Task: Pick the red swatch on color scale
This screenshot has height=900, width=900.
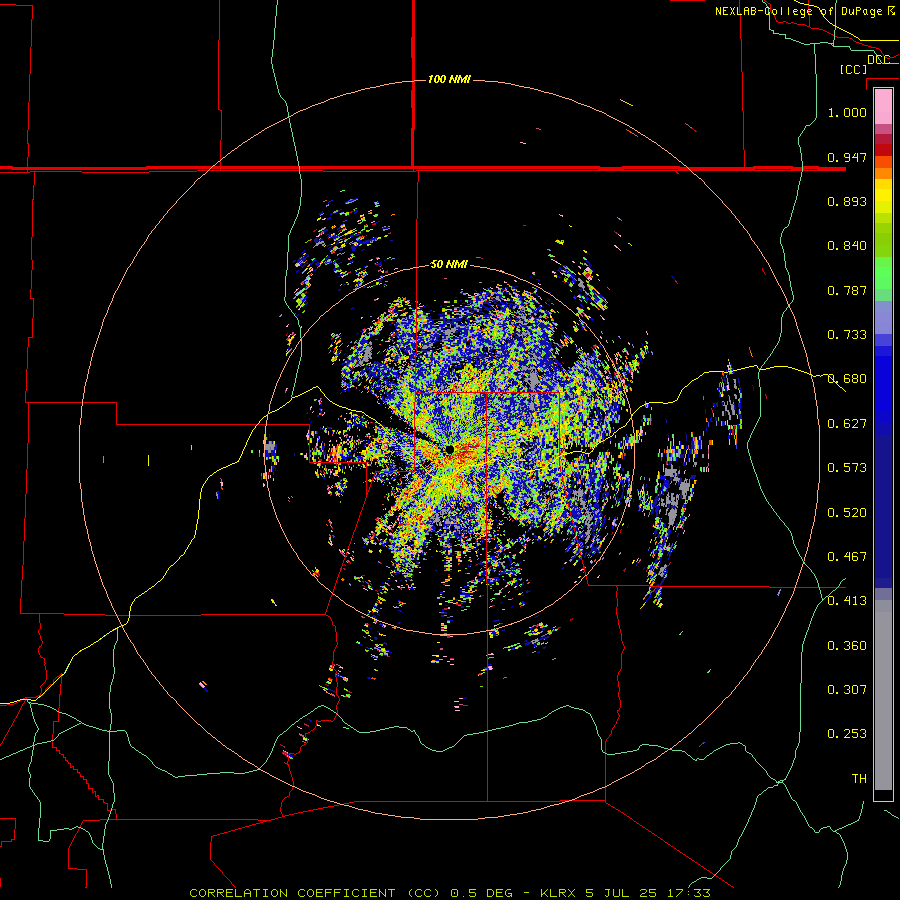Action: [x=883, y=149]
